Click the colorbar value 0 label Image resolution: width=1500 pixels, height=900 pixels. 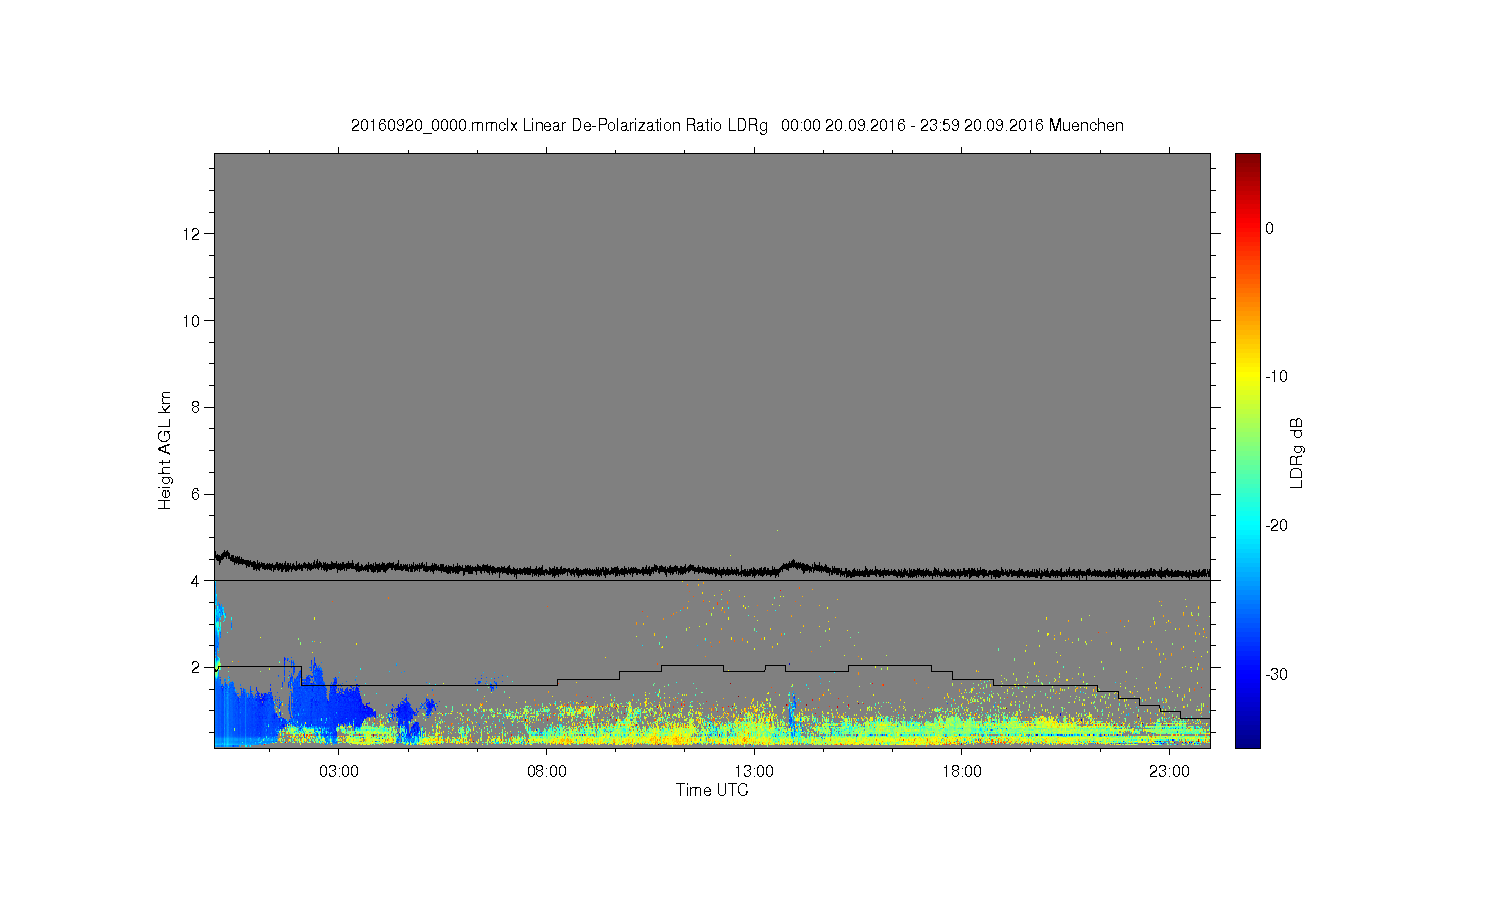click(x=1270, y=228)
